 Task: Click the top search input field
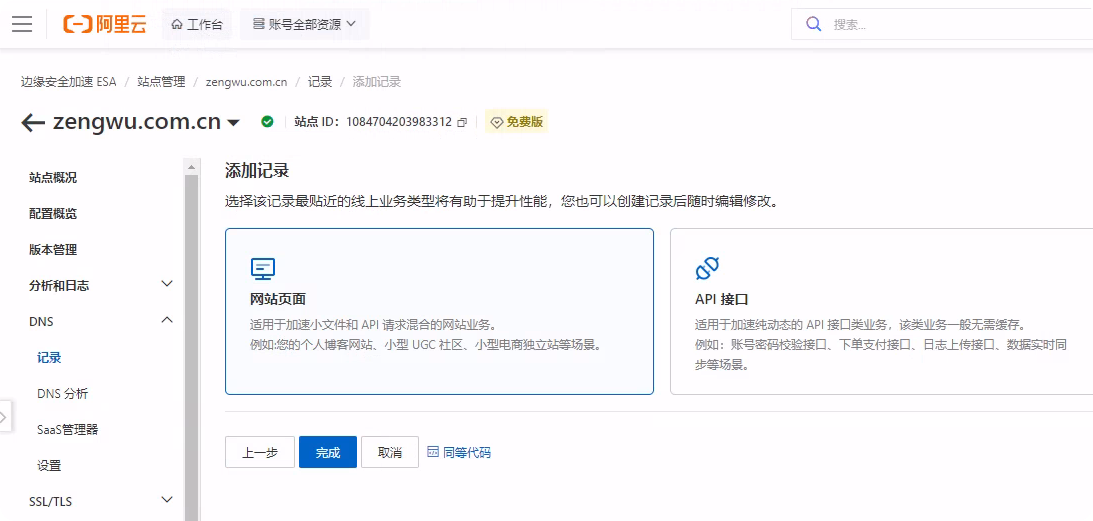click(950, 24)
